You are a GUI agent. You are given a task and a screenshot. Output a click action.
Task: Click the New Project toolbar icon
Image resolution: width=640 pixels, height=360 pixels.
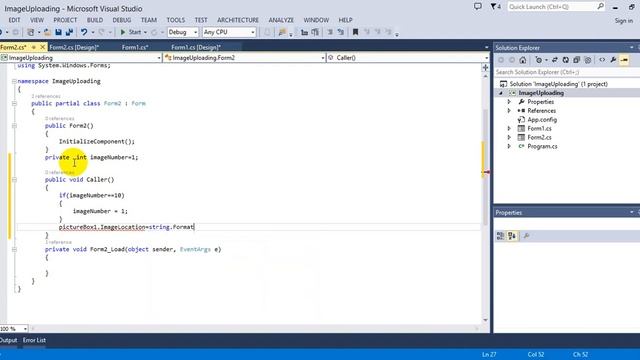click(x=30, y=32)
